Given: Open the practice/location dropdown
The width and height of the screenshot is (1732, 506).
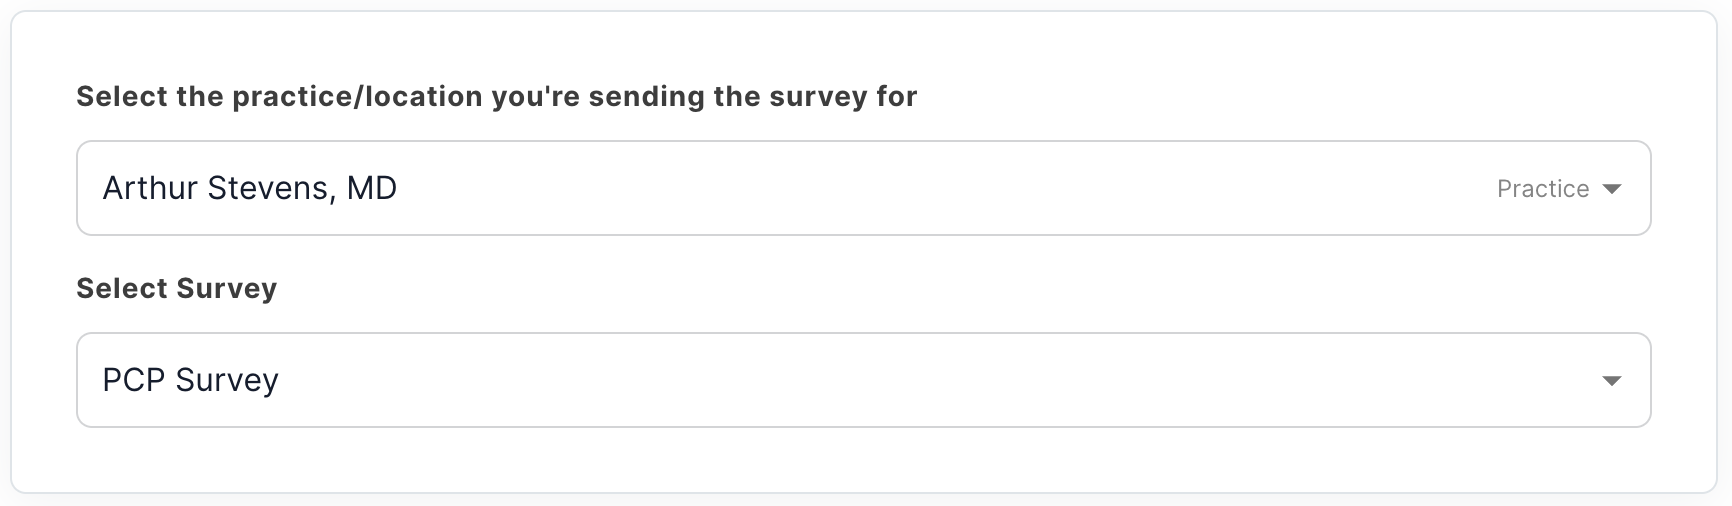Looking at the screenshot, I should pyautogui.click(x=863, y=188).
